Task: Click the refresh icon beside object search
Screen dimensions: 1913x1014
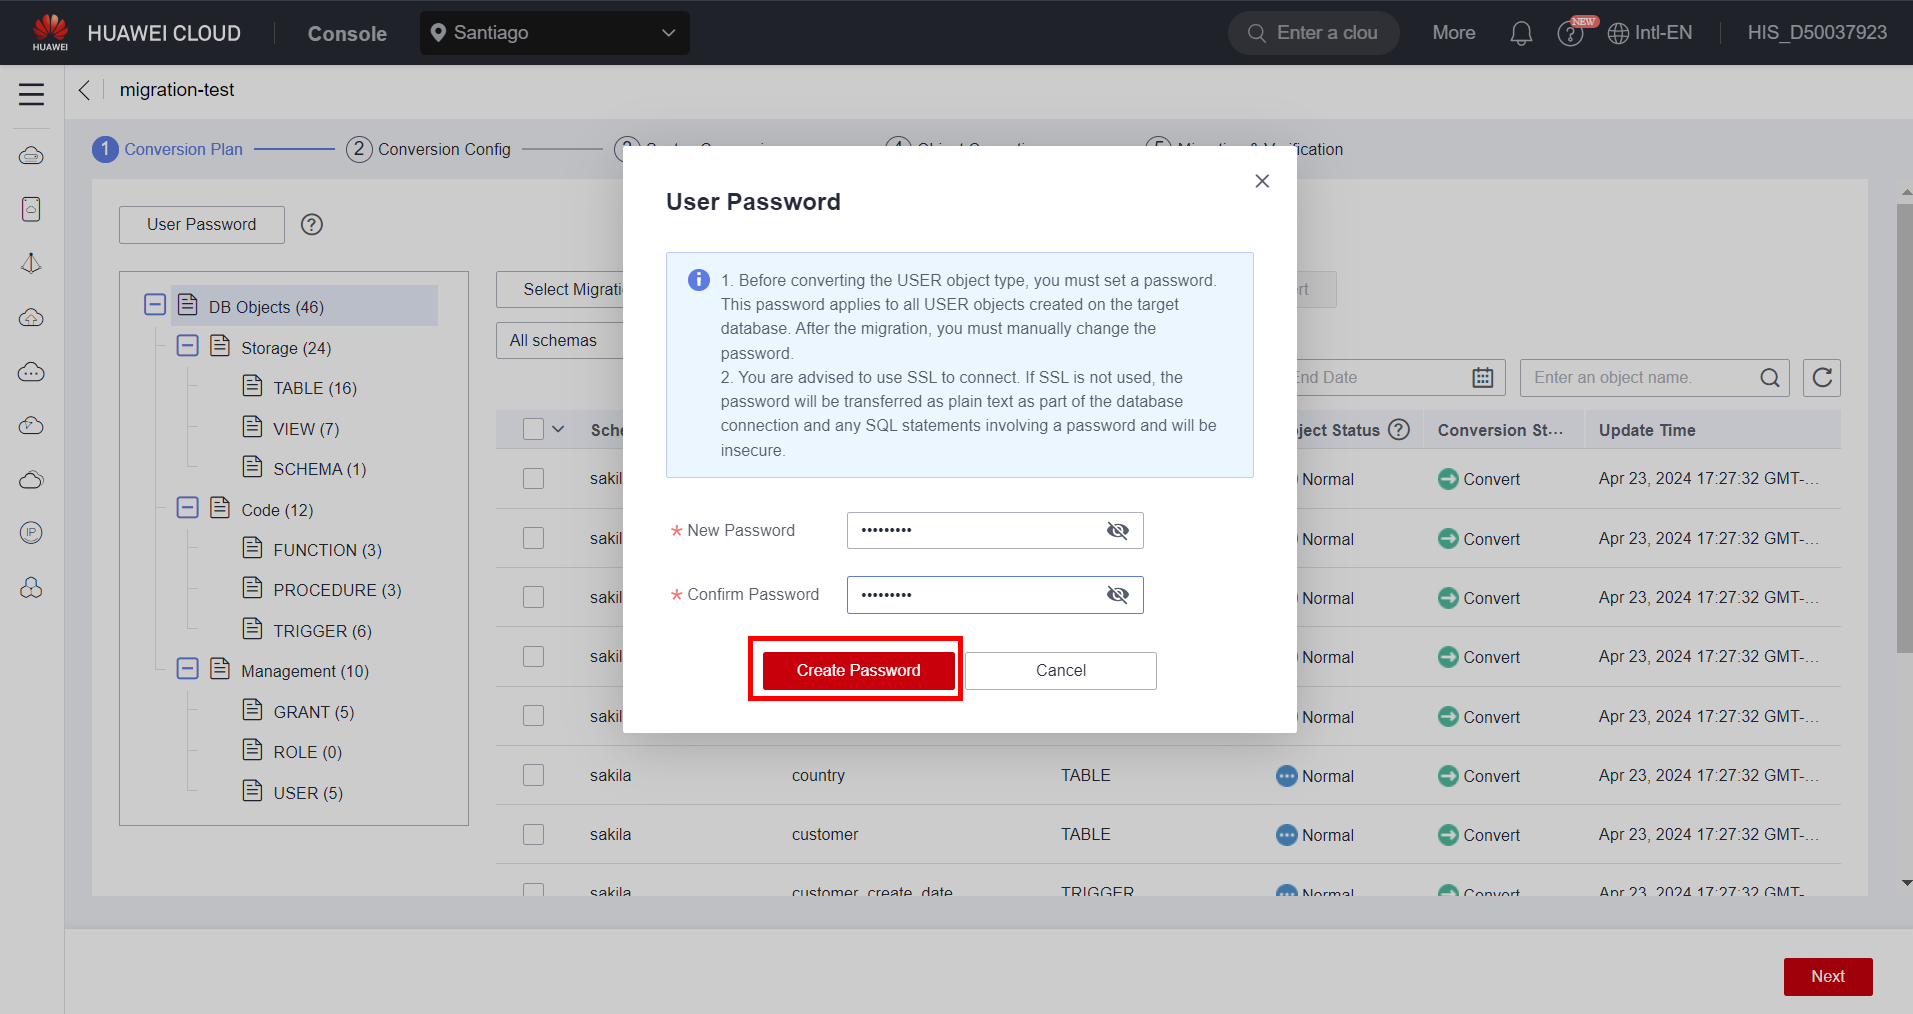Action: [x=1821, y=378]
